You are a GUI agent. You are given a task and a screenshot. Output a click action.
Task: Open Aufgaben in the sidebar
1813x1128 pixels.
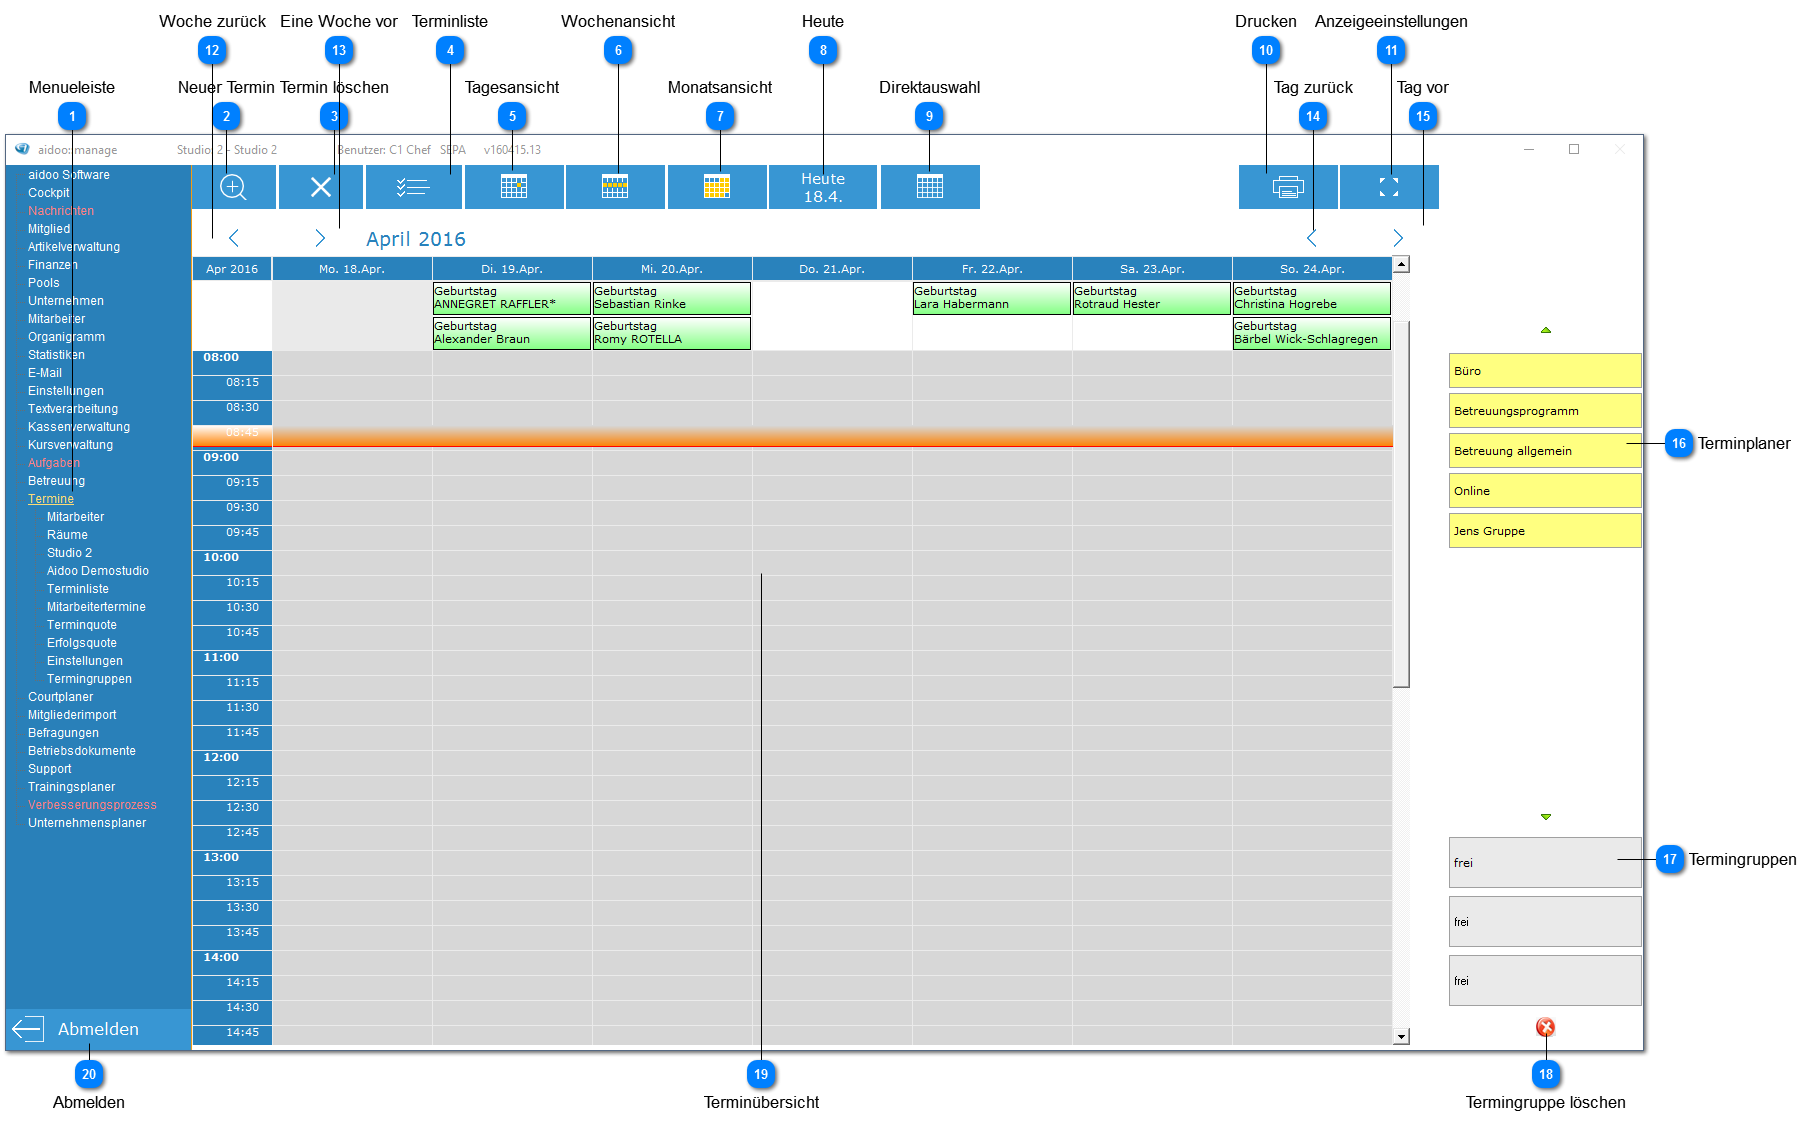point(54,463)
